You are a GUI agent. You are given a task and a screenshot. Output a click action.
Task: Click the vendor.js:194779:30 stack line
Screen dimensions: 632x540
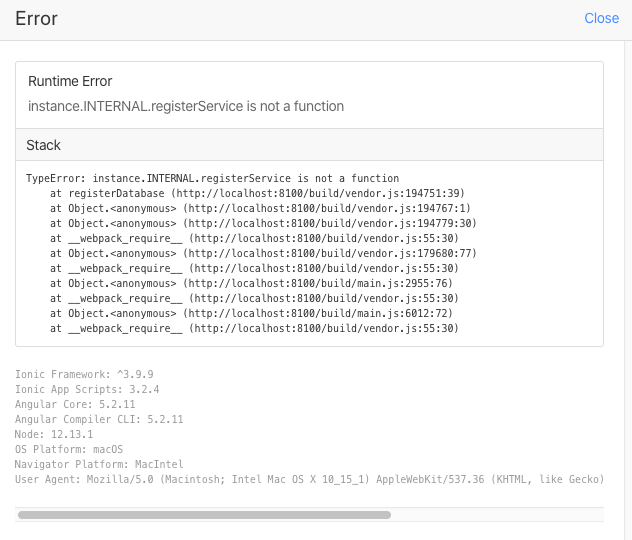click(x=263, y=223)
